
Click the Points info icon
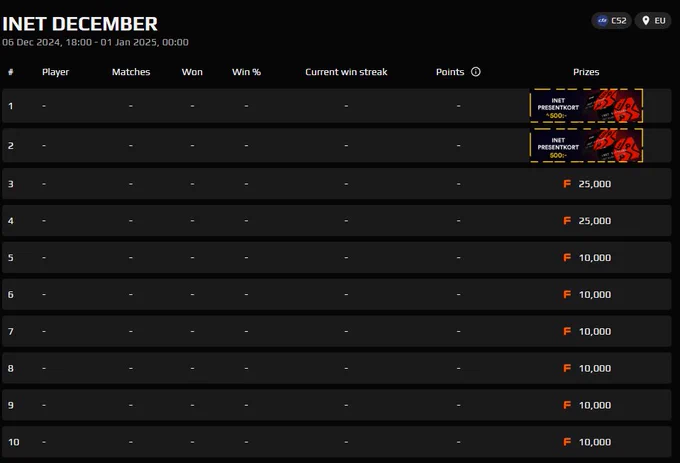(x=476, y=72)
